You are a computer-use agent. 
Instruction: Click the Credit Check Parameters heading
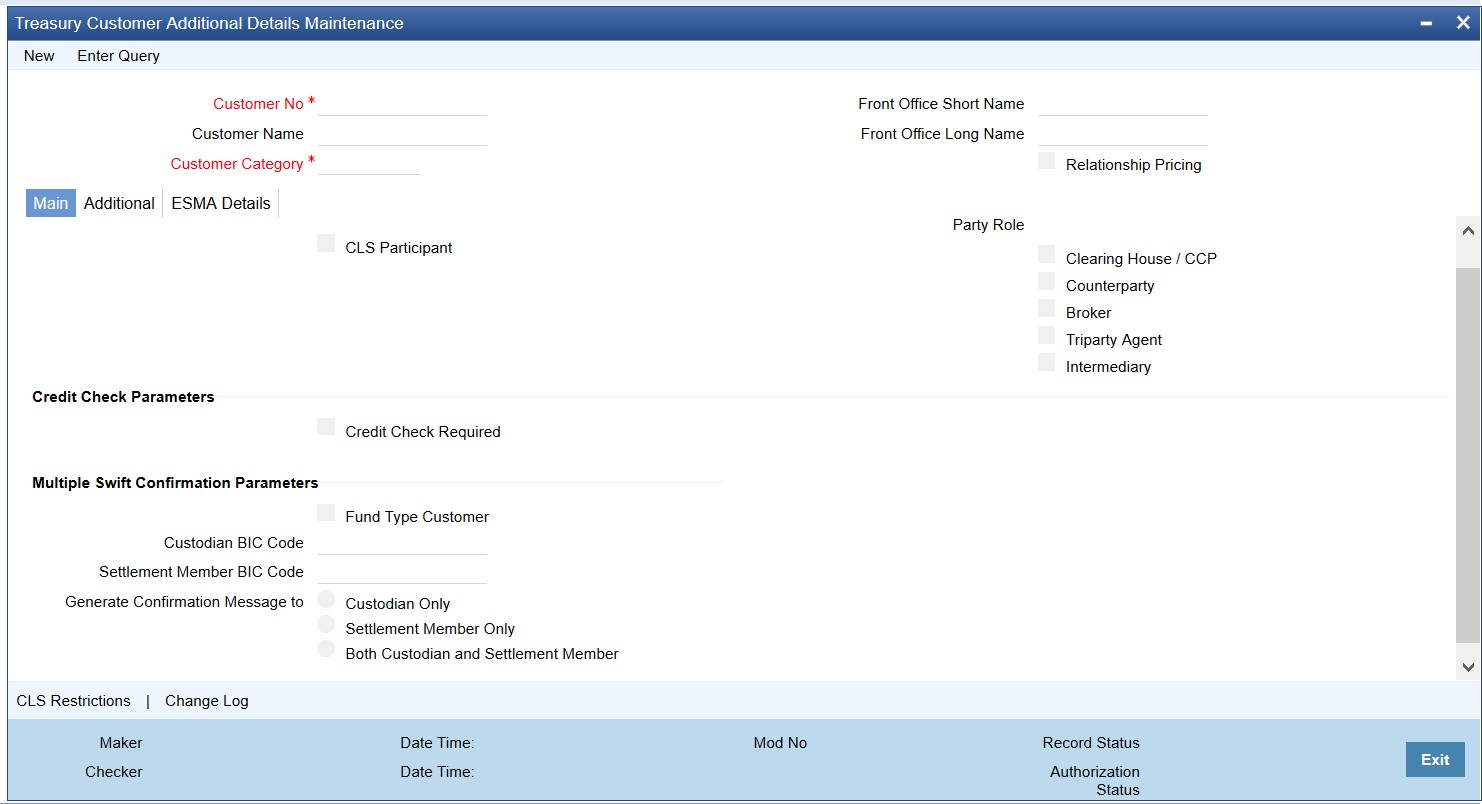pos(123,397)
